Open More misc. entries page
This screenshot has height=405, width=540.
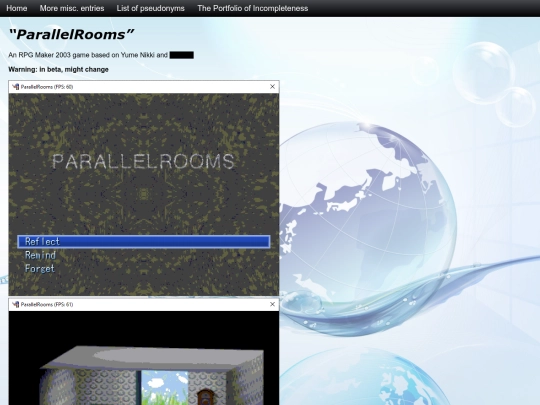[72, 8]
